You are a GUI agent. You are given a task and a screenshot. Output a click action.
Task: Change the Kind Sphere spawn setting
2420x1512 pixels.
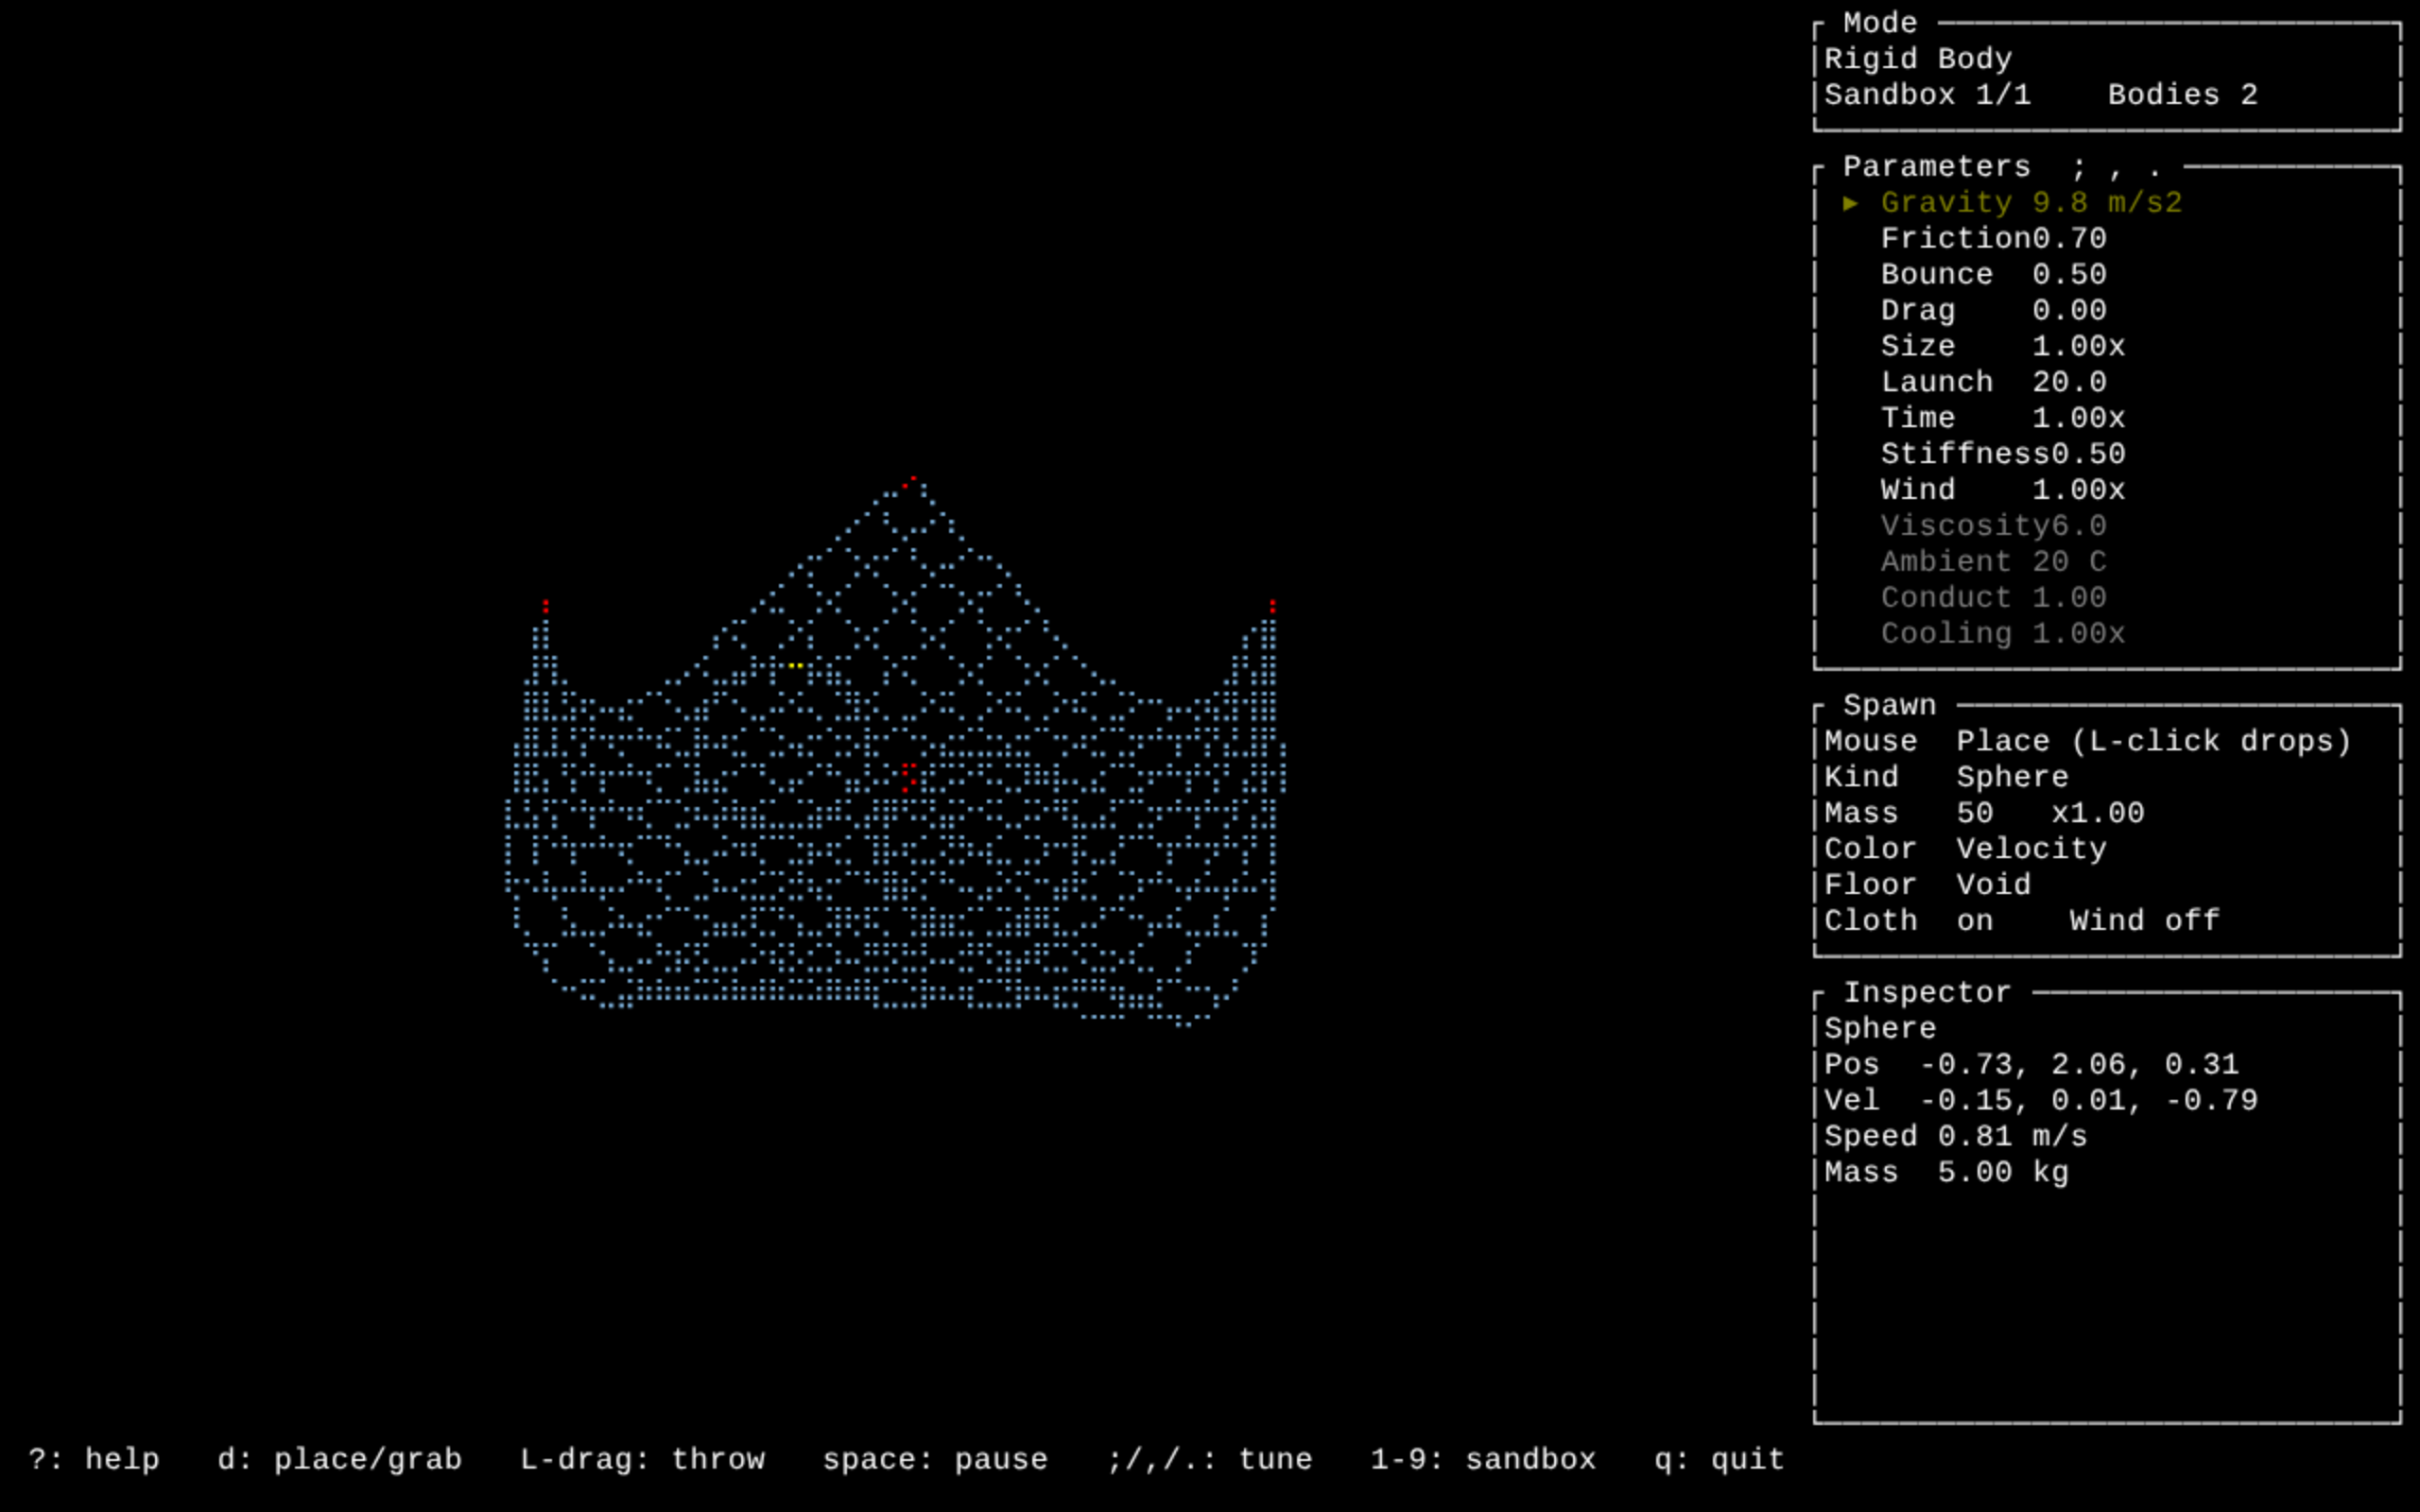[1946, 778]
